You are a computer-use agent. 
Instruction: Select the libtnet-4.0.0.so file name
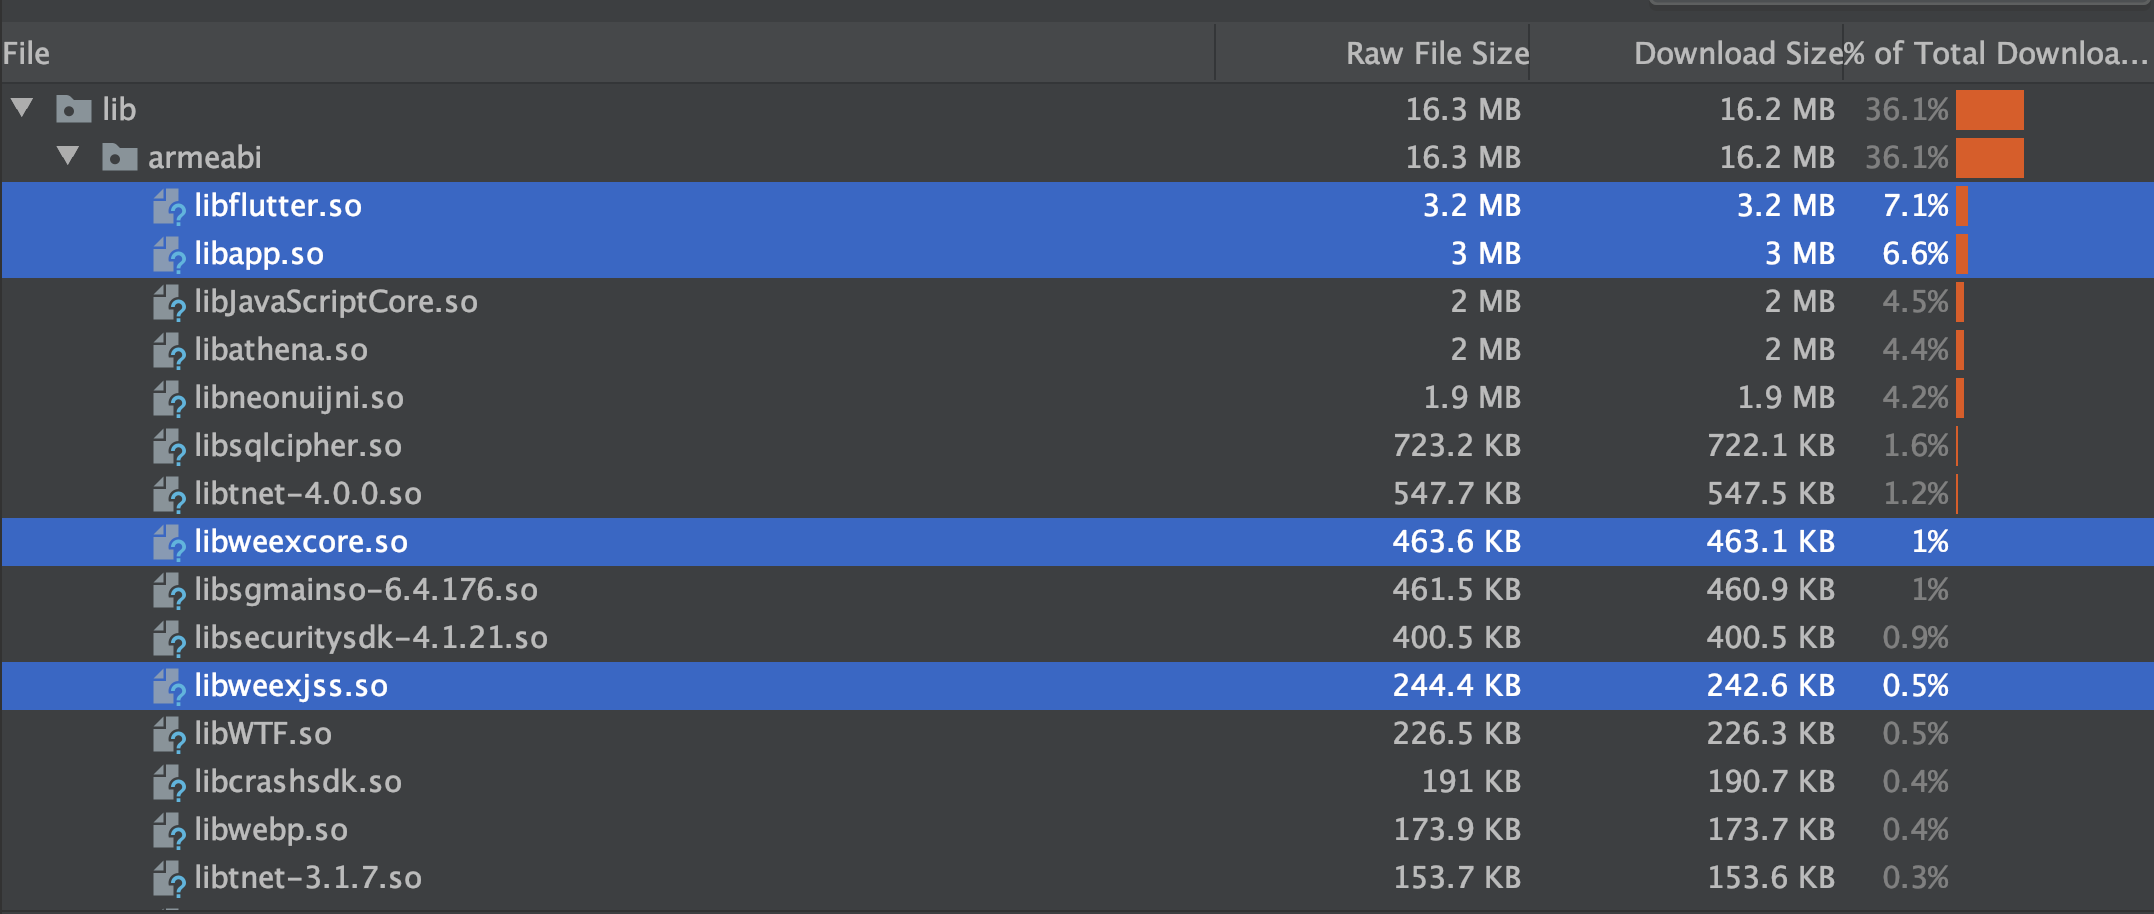(308, 493)
